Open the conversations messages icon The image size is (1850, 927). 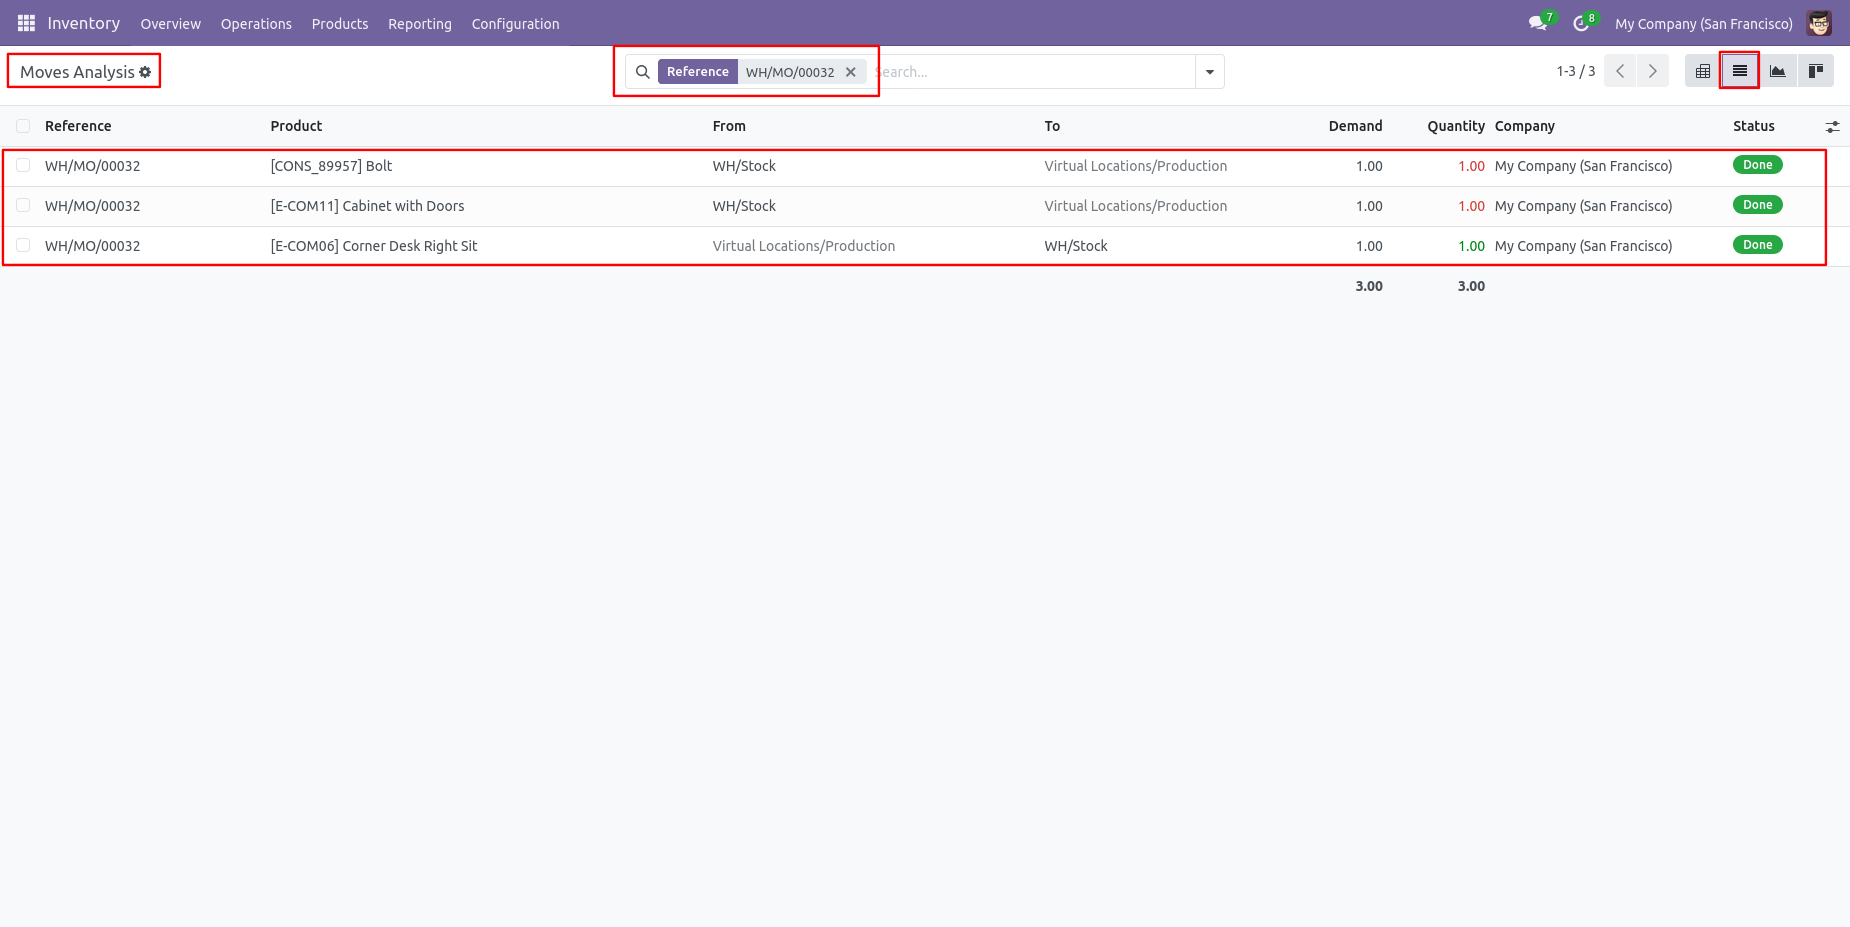pos(1538,23)
